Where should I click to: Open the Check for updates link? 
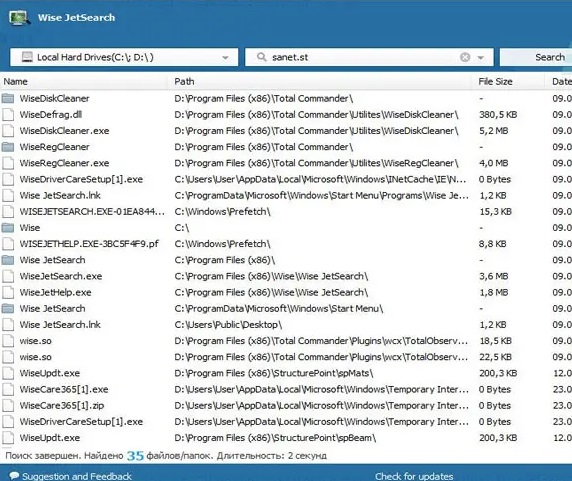(x=414, y=476)
